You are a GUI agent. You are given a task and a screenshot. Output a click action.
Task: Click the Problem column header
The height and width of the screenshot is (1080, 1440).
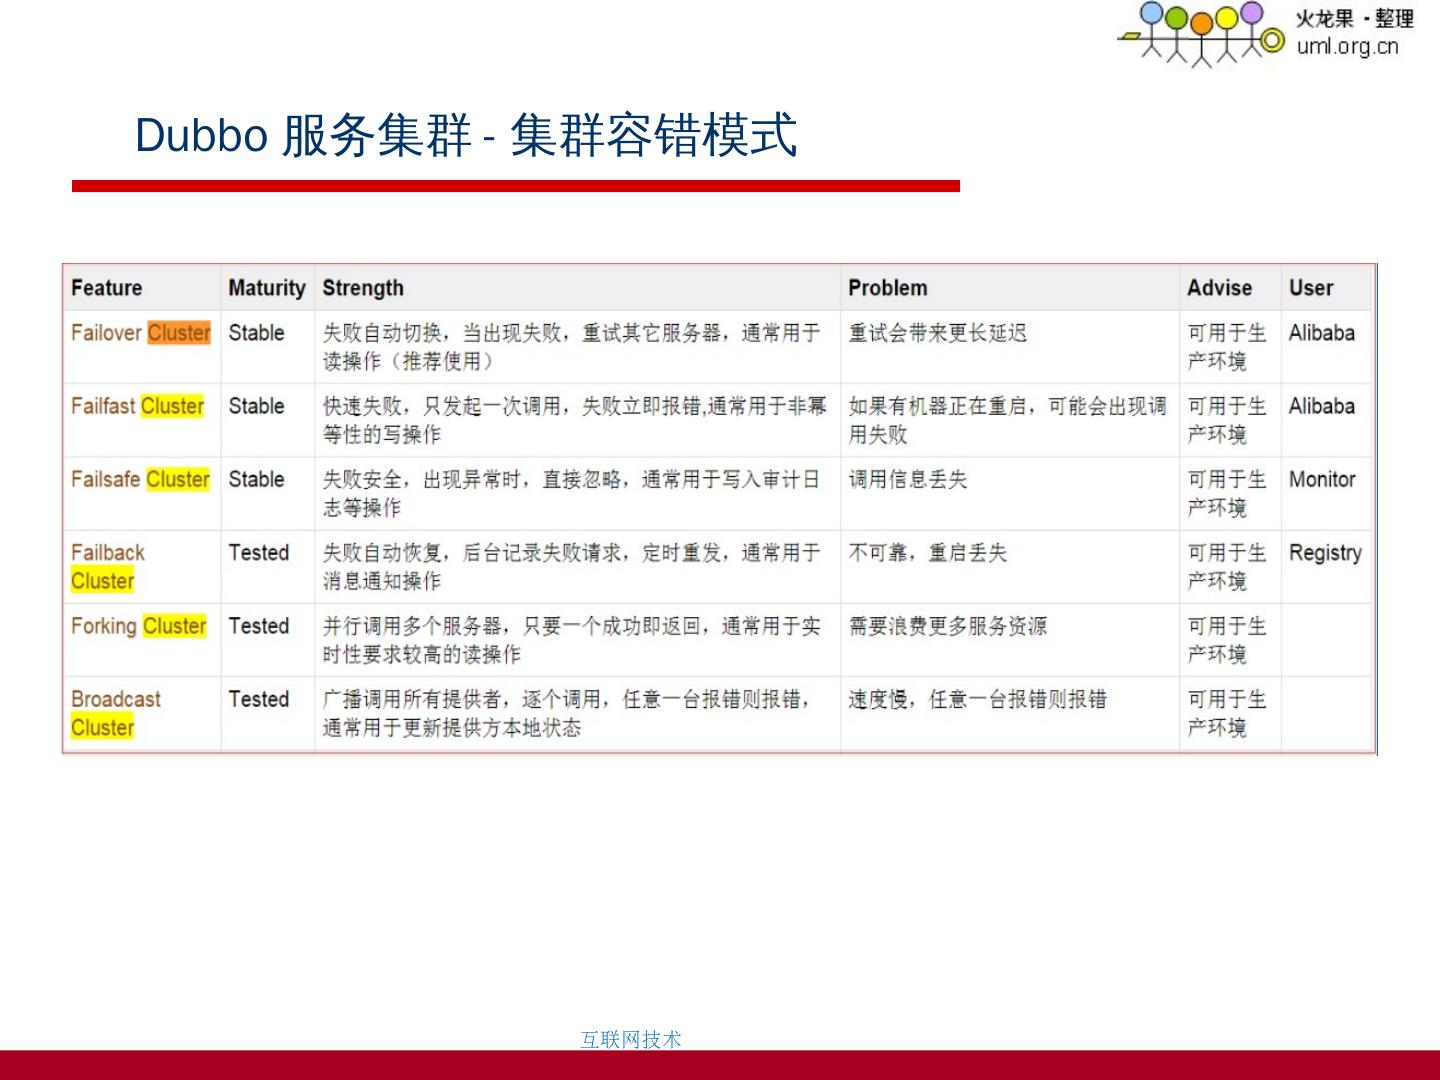pyautogui.click(x=887, y=288)
